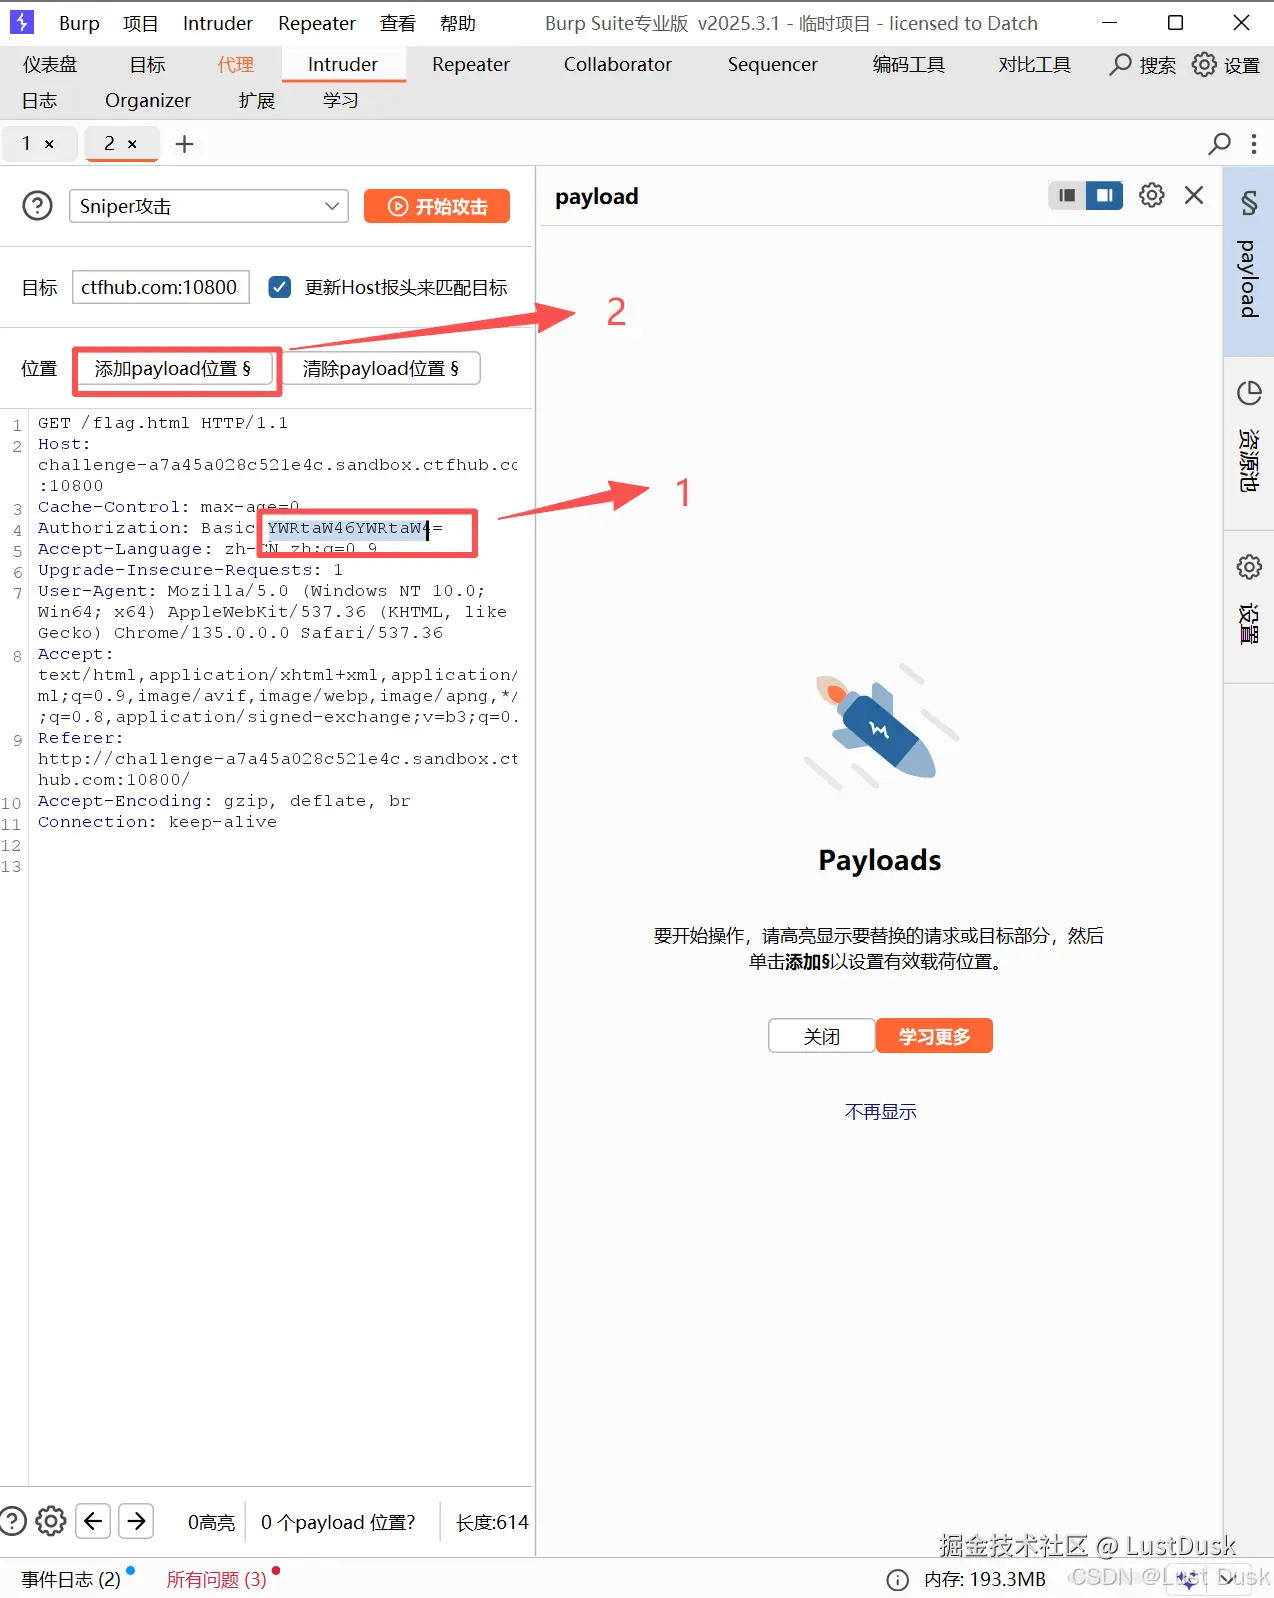Select payload tab in right sidebar
1274x1598 pixels.
pos(1249,260)
